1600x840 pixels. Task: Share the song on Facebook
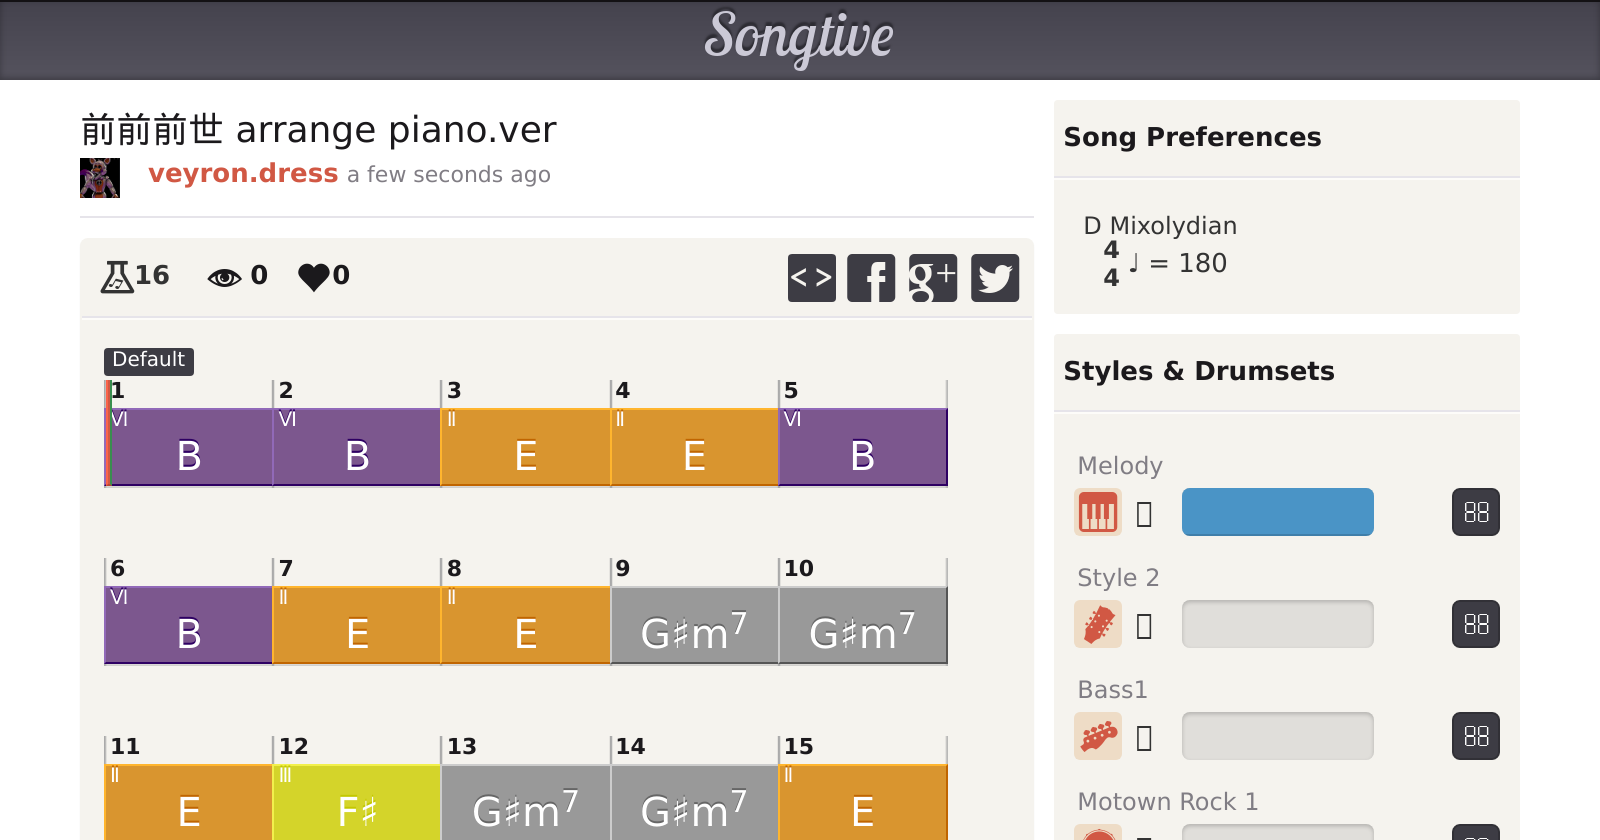871,277
